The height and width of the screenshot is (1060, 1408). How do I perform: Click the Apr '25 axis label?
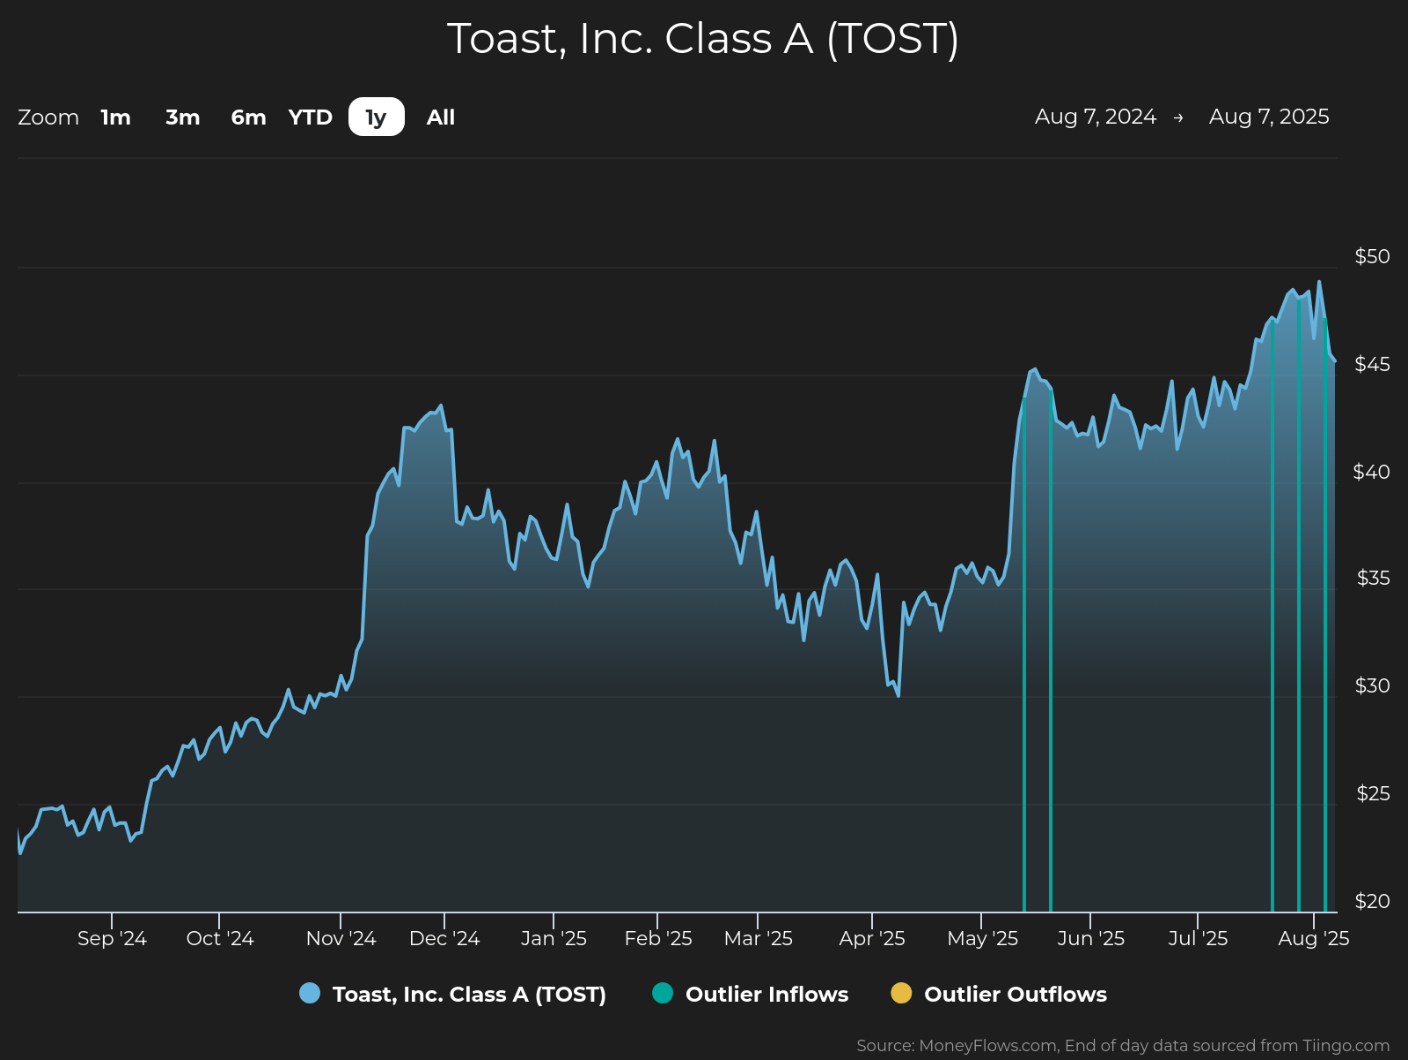(872, 939)
